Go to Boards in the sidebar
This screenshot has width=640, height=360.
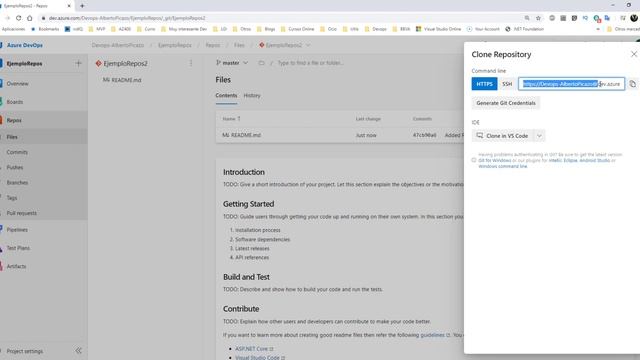tap(15, 102)
